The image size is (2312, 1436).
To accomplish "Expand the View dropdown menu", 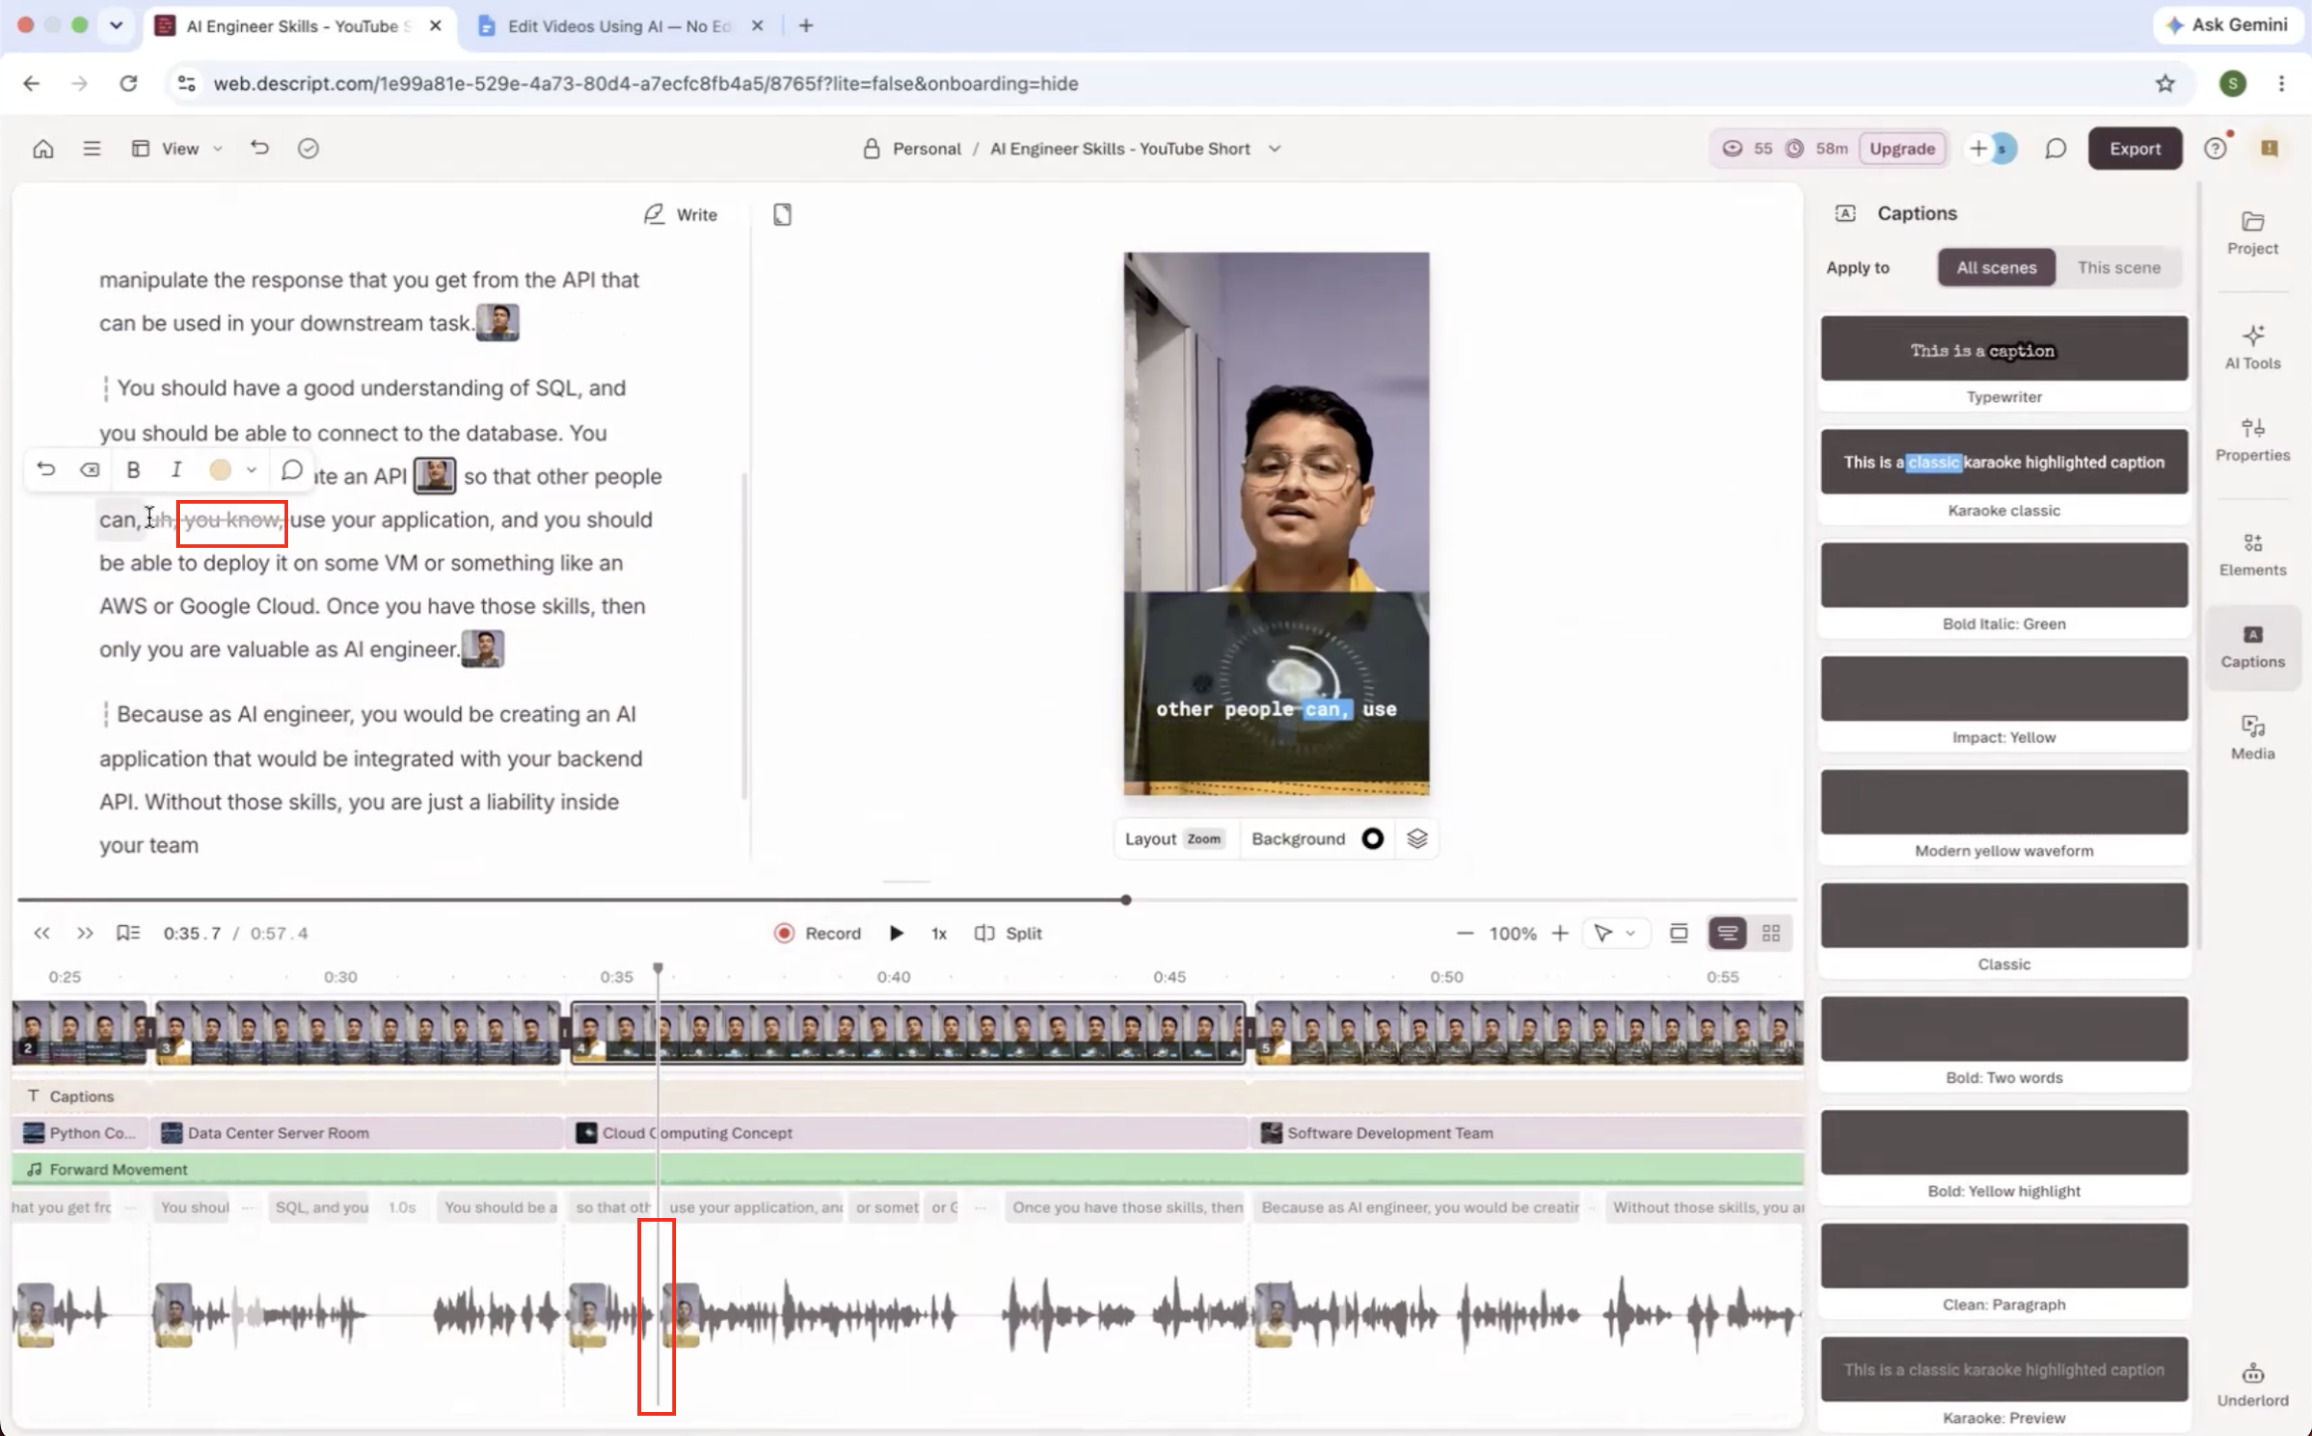I will click(x=177, y=149).
